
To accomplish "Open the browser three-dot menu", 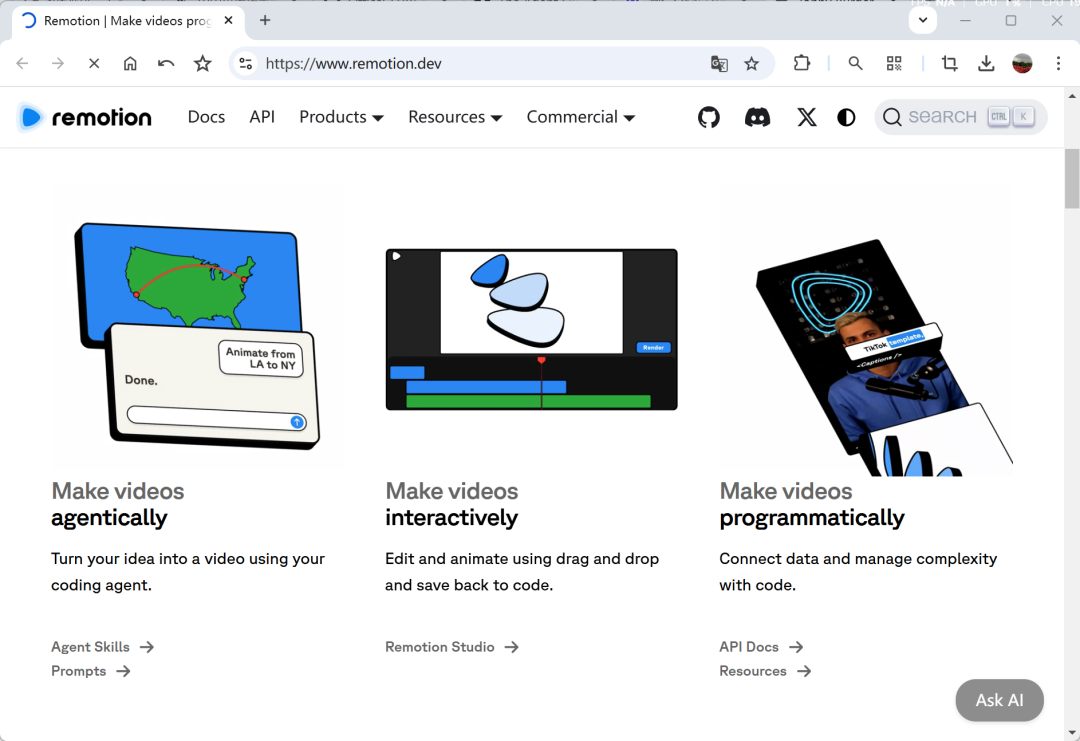I will 1059,63.
